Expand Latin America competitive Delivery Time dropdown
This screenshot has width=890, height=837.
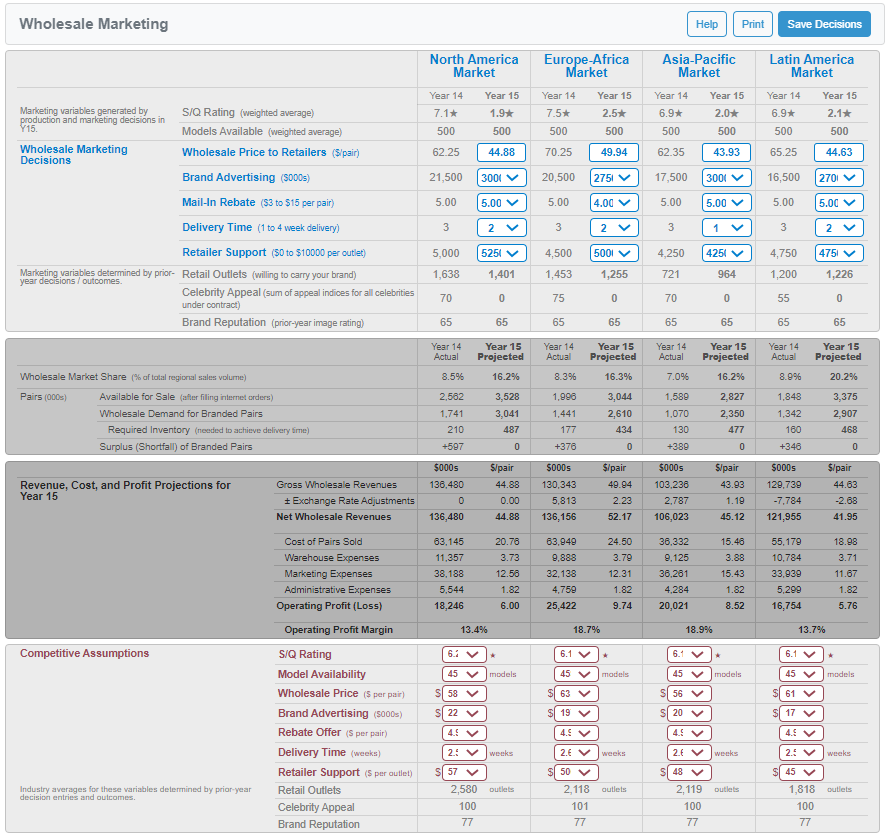(x=802, y=753)
